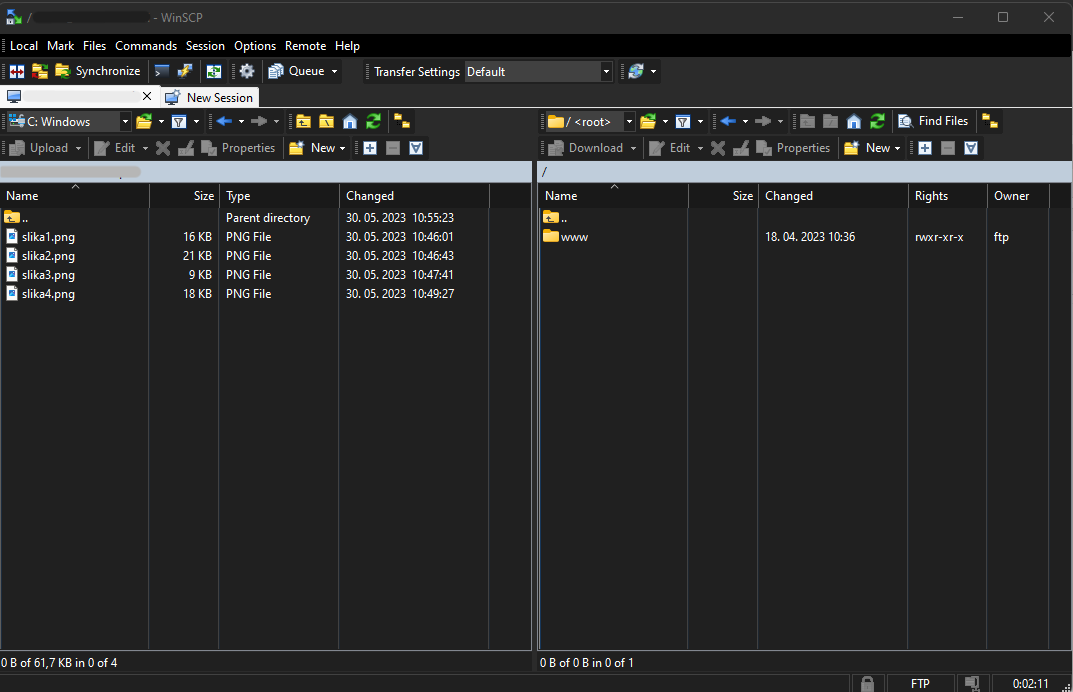Open the New Session tab
This screenshot has height=692, width=1073.
click(210, 97)
